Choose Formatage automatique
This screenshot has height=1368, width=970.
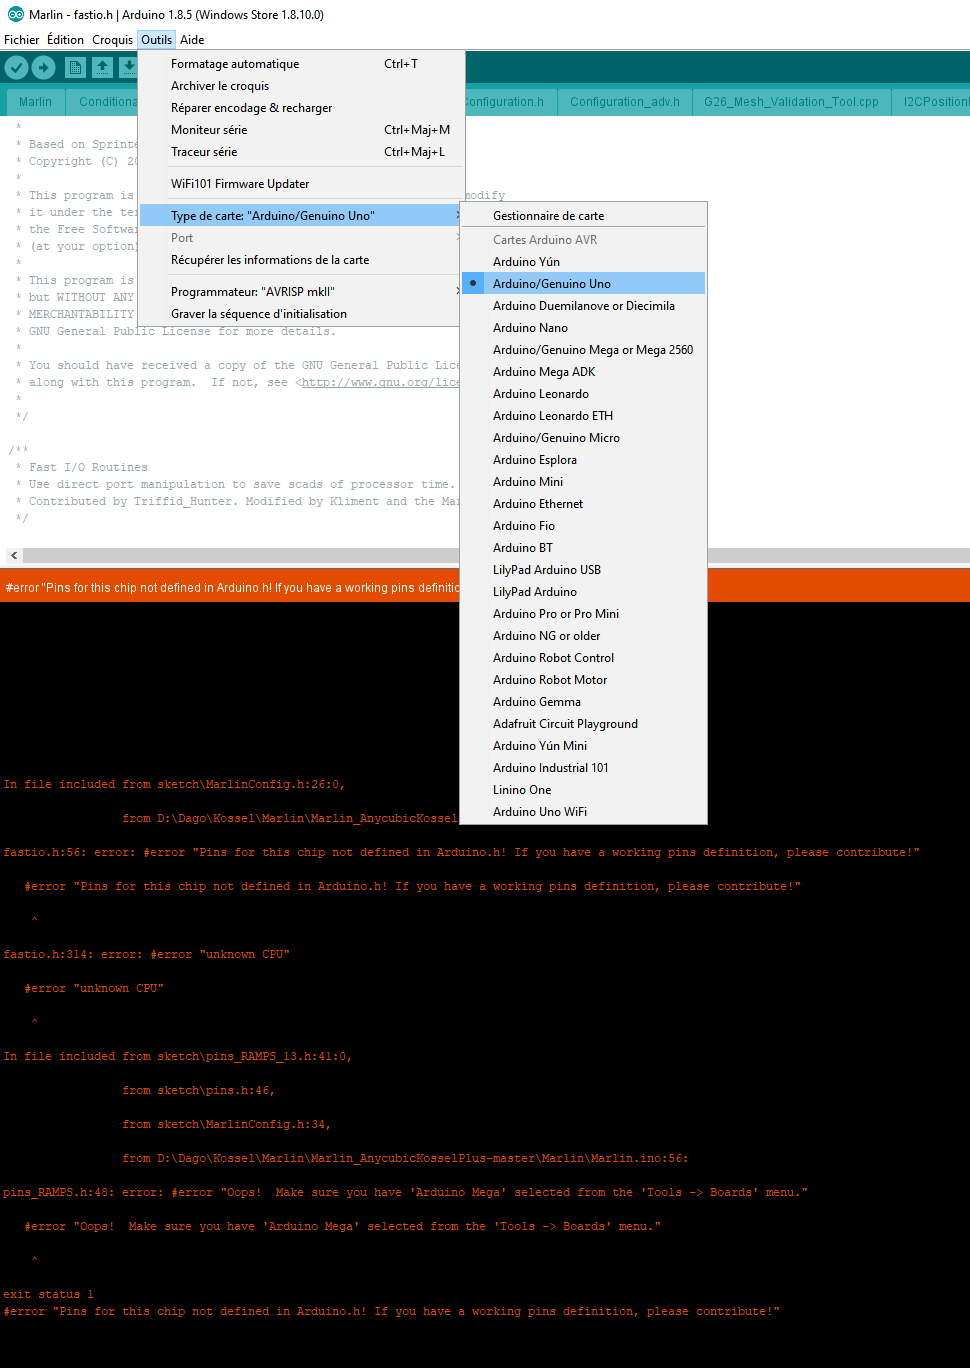[x=302, y=64]
